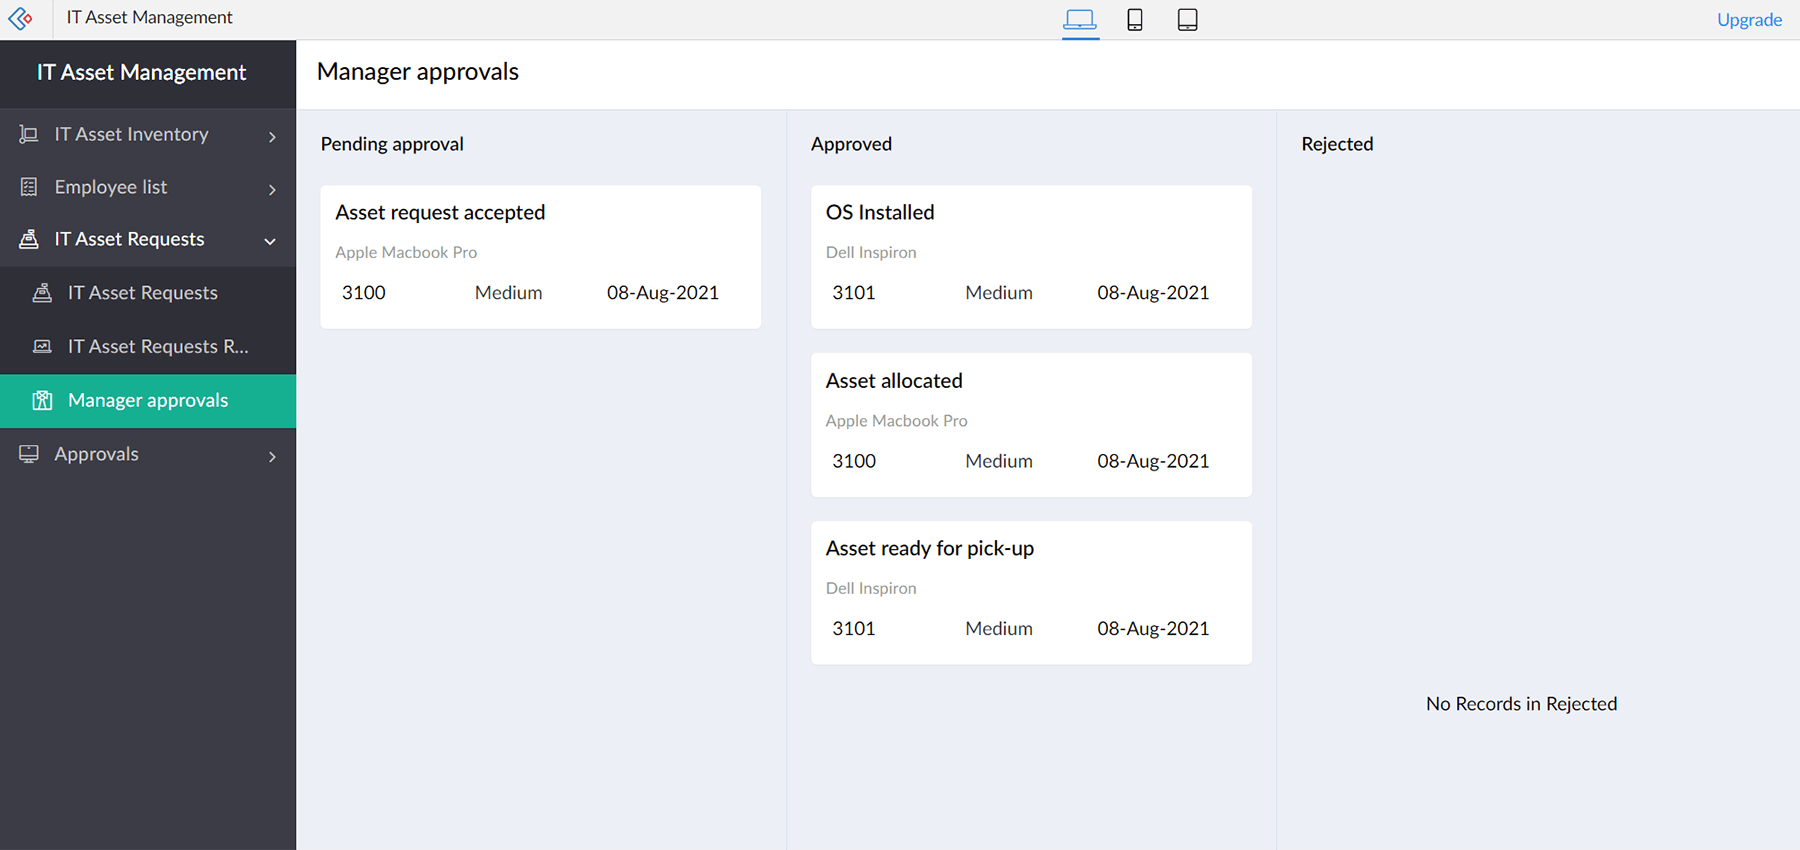Click IT Asset Inventory sidebar icon
This screenshot has width=1800, height=850.
(29, 134)
